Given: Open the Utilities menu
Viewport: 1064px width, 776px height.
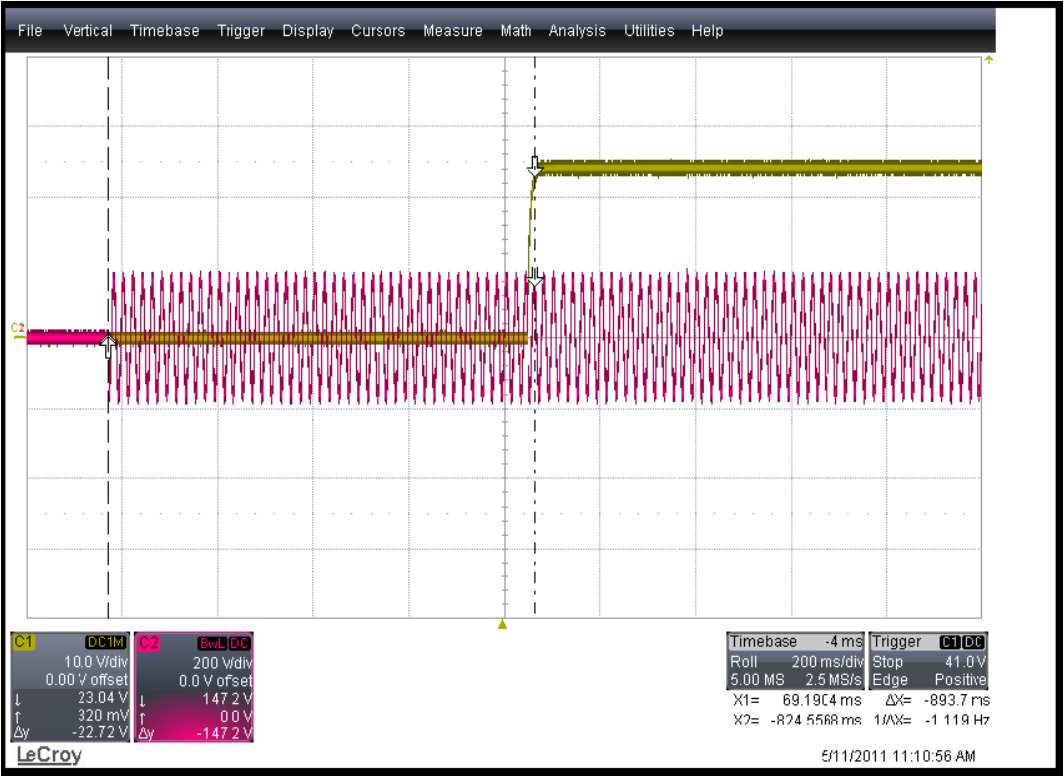Looking at the screenshot, I should pos(649,31).
